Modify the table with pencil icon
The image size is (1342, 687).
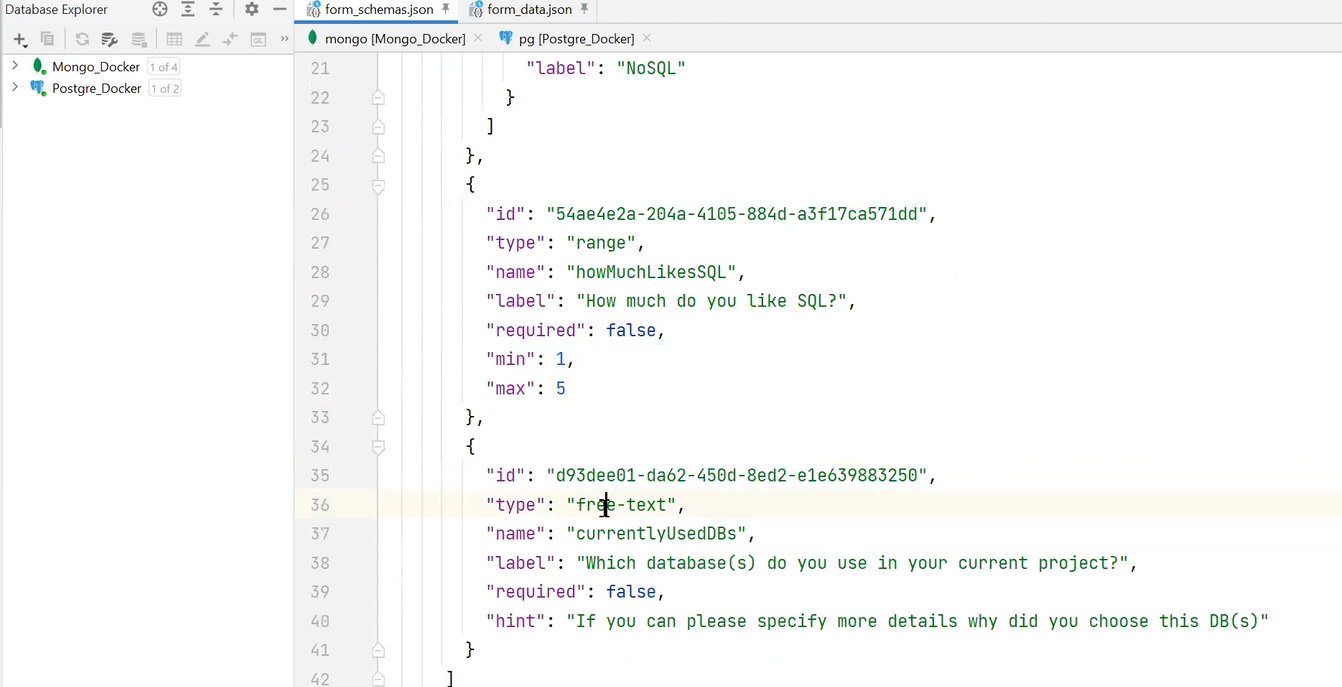point(202,38)
